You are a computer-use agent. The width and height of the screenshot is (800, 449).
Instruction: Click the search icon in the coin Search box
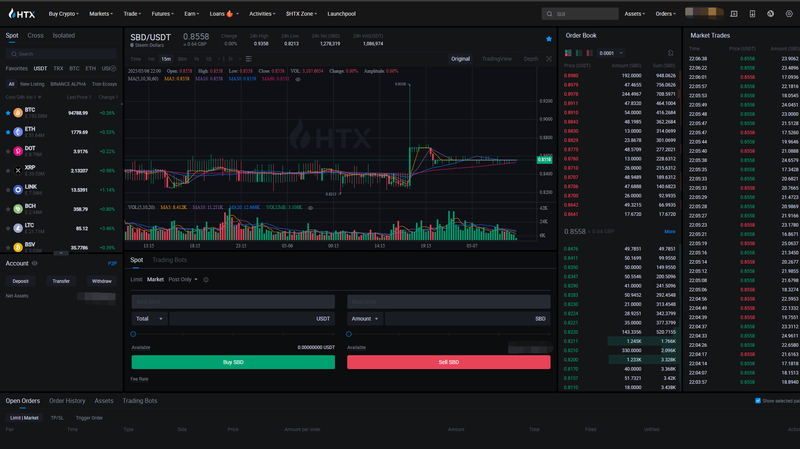coord(14,54)
